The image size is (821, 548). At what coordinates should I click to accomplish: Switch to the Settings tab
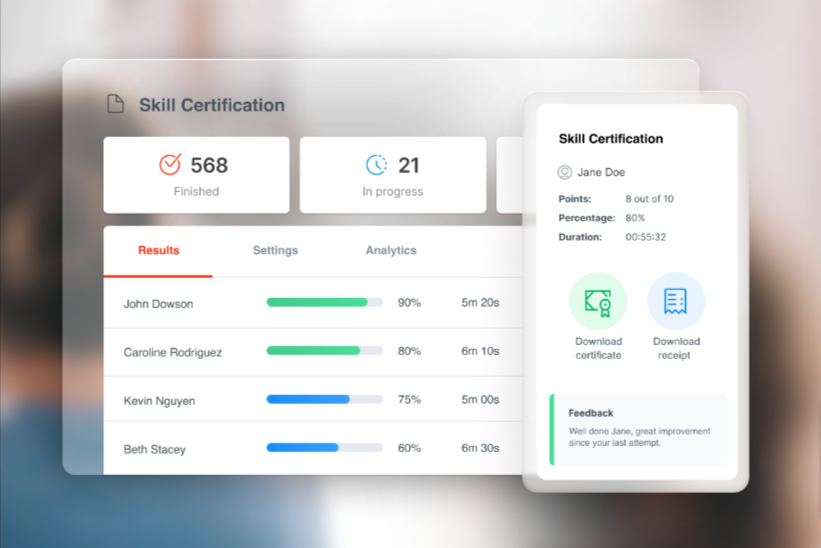pyautogui.click(x=275, y=250)
